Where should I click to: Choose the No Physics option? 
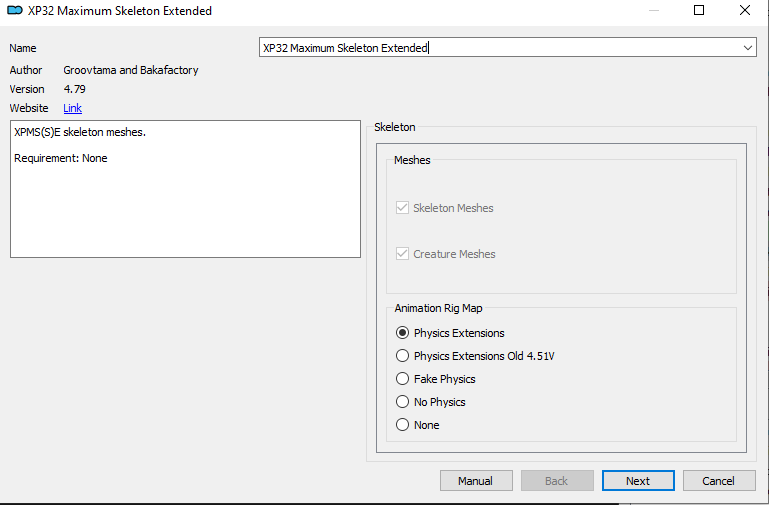click(402, 402)
